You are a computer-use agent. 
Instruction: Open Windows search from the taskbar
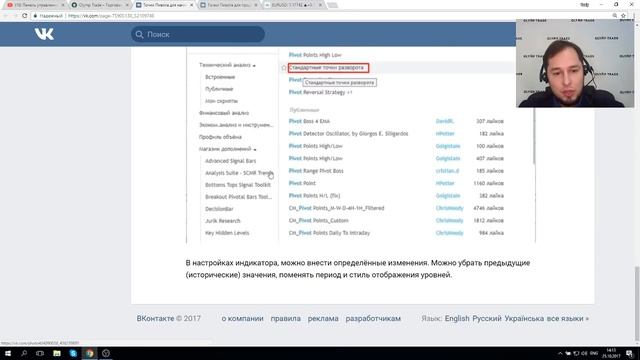point(24,353)
